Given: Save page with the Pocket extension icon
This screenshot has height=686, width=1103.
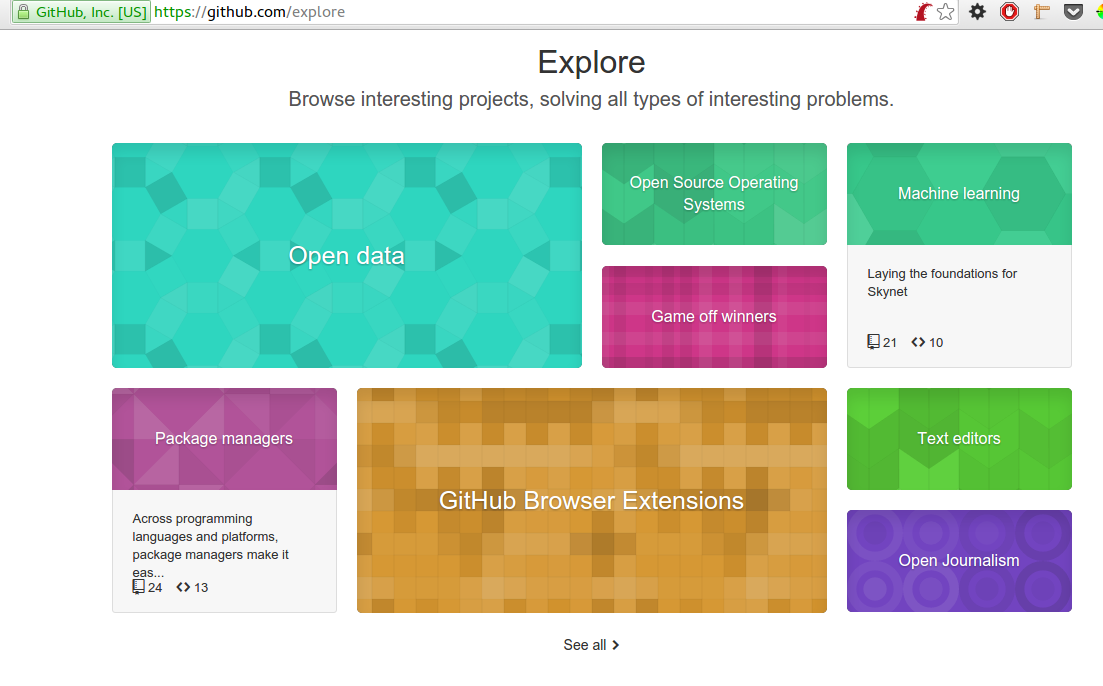Looking at the screenshot, I should coord(1073,11).
